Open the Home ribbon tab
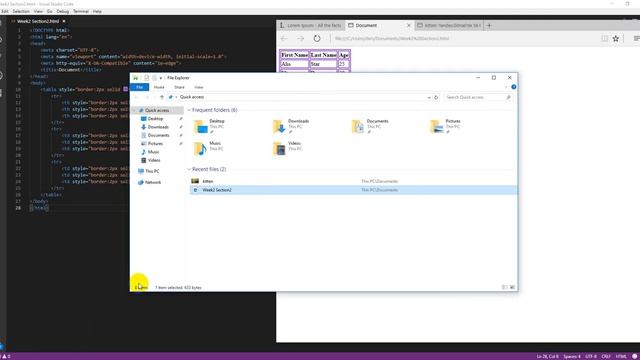The height and width of the screenshot is (360, 640). point(159,87)
